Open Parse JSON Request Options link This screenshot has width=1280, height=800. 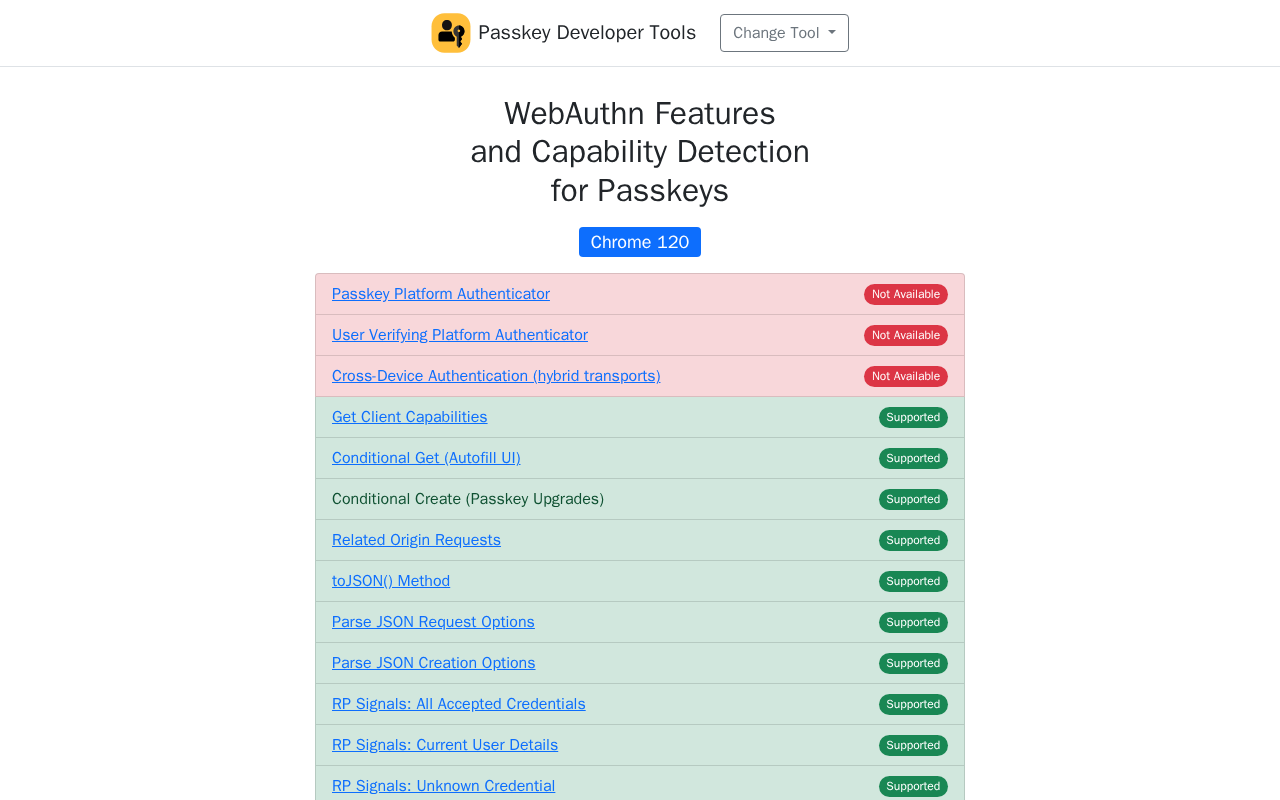click(433, 622)
